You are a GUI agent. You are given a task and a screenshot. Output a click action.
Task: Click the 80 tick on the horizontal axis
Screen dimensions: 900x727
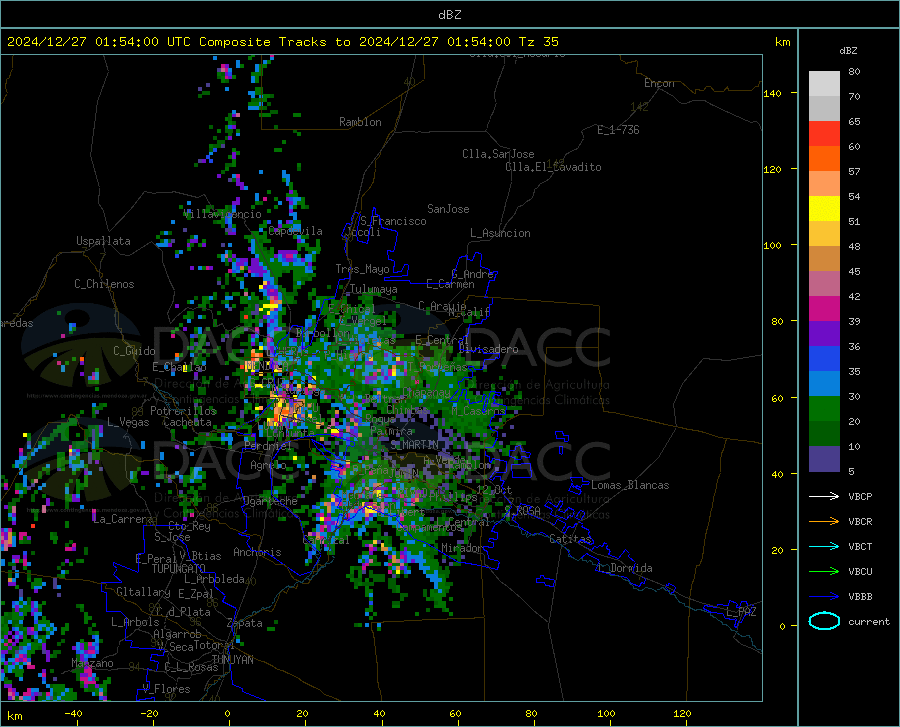point(531,713)
